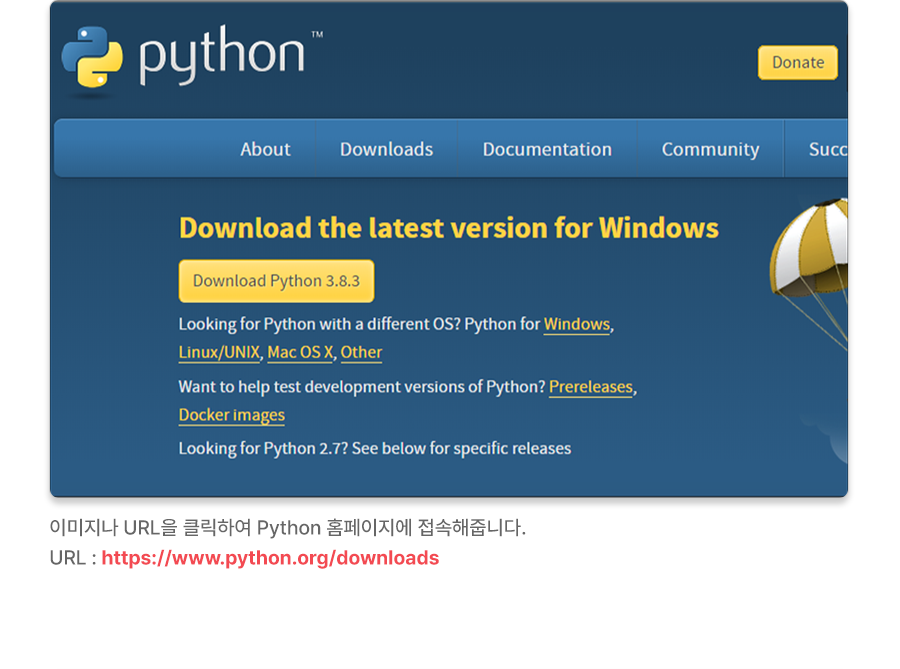The width and height of the screenshot is (900, 669).
Task: Click the Python two-snakes logo icon
Action: pyautogui.click(x=92, y=58)
